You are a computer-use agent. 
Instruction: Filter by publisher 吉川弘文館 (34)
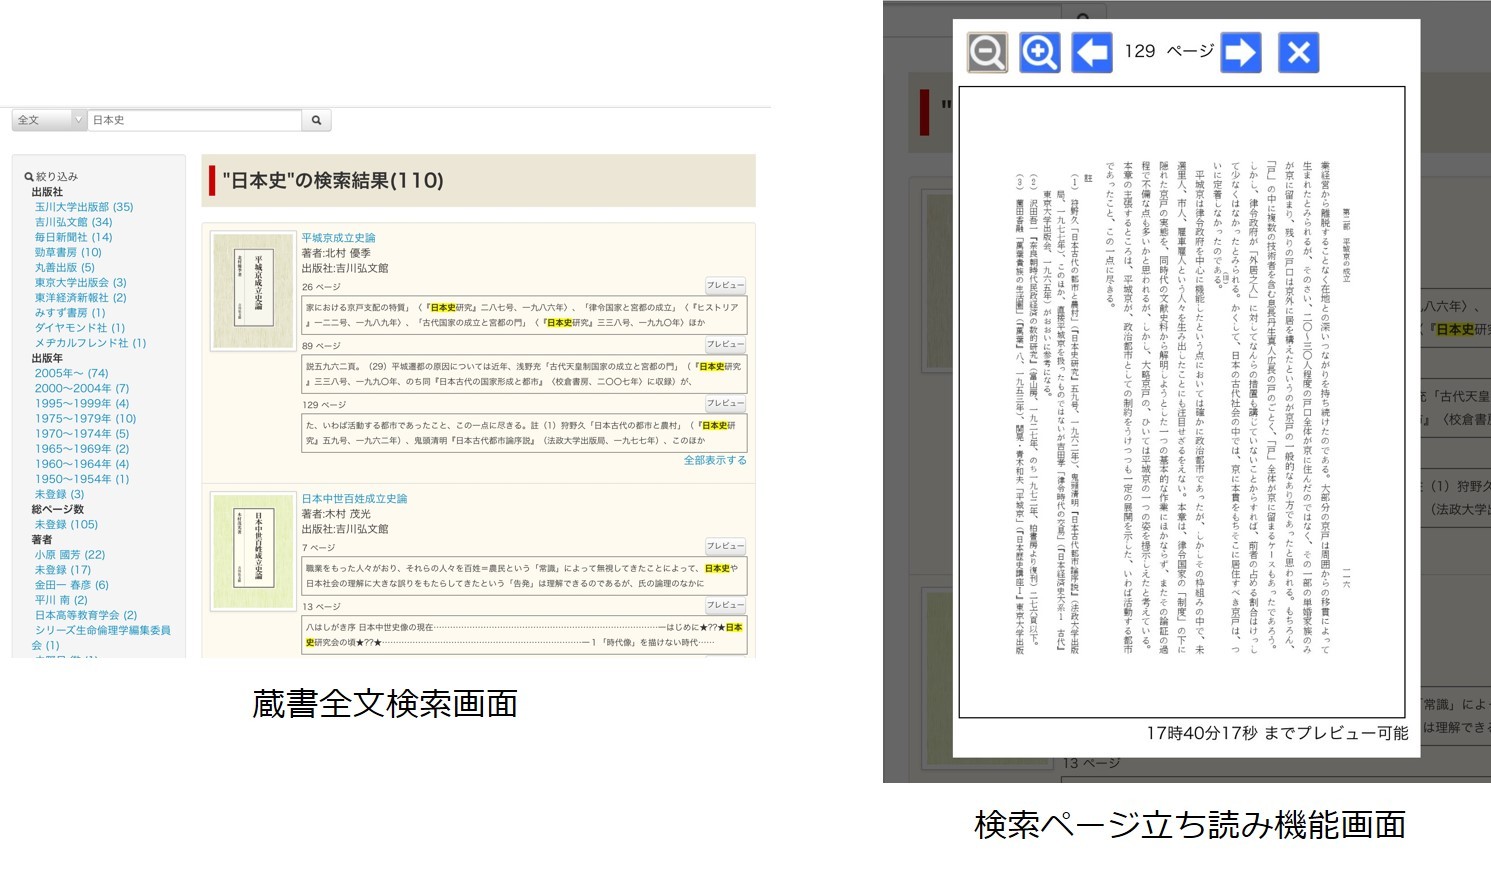73,222
